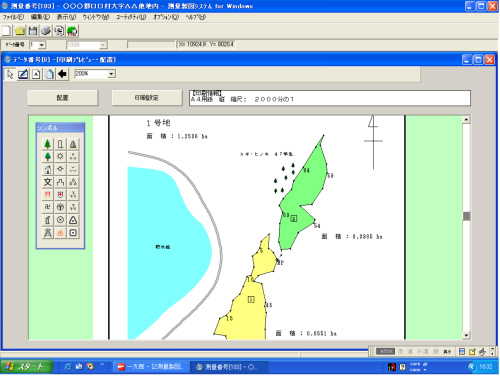Pick the red torii shrine symbol
Image resolution: width=500 pixels, height=376 pixels.
[48, 195]
